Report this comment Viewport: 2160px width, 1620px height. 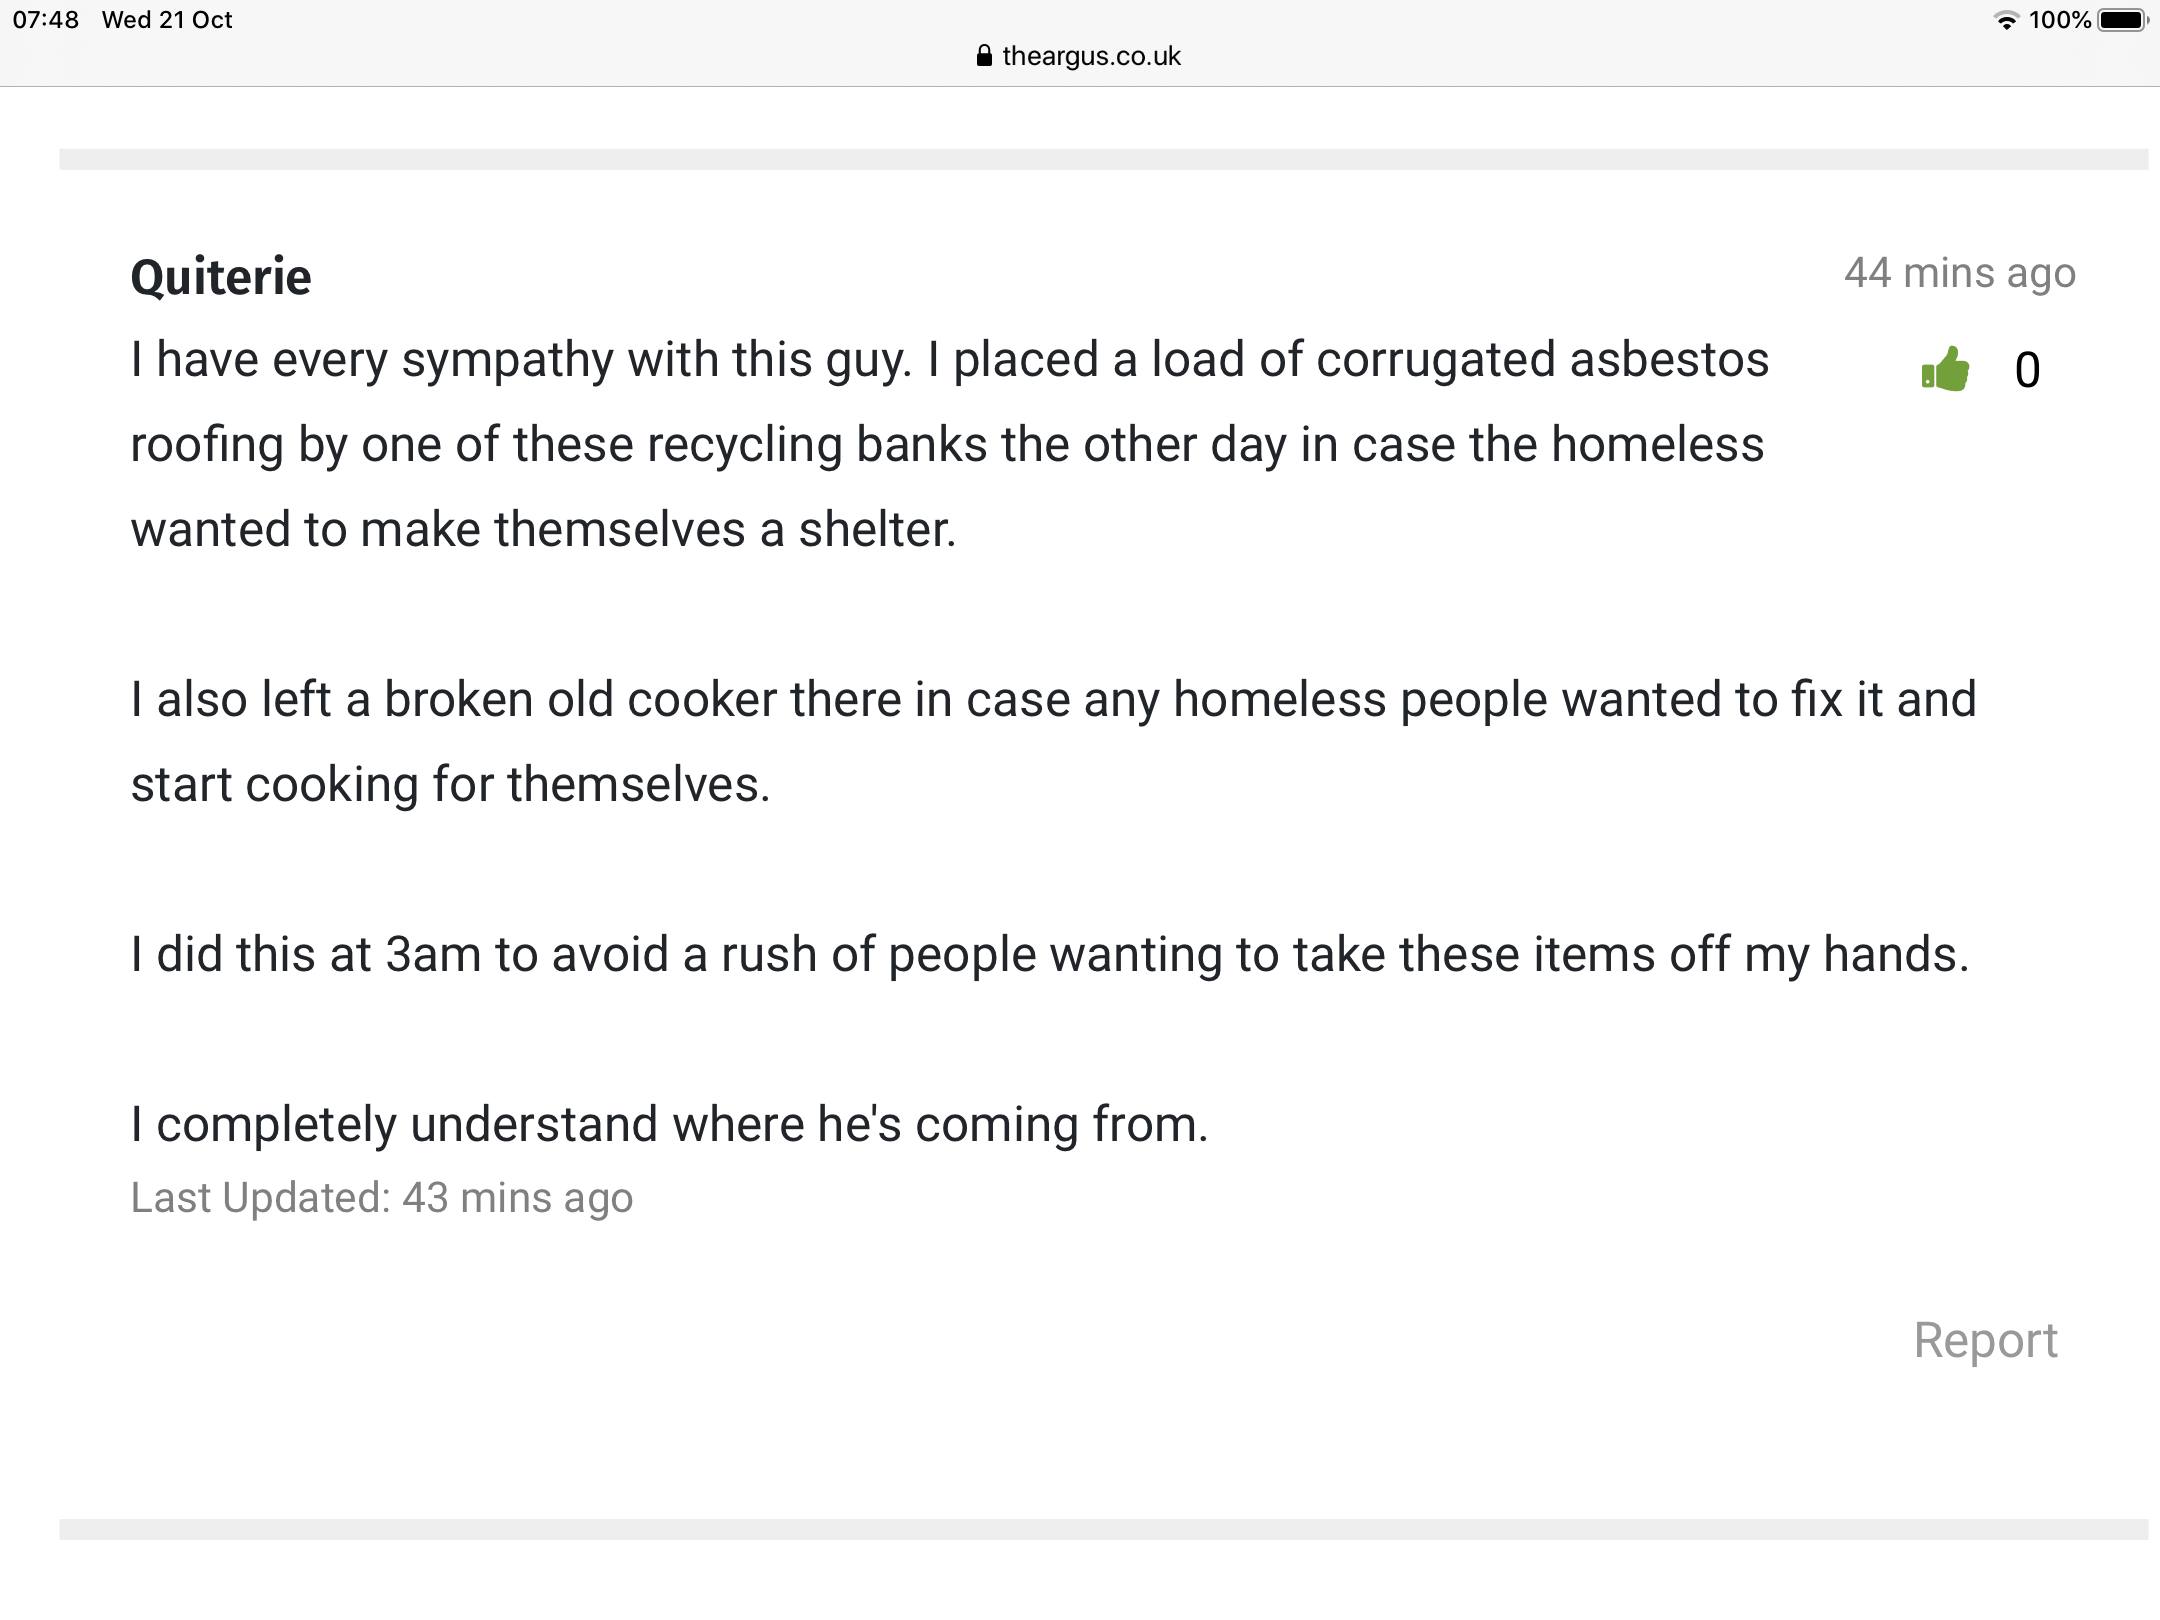point(1985,1339)
